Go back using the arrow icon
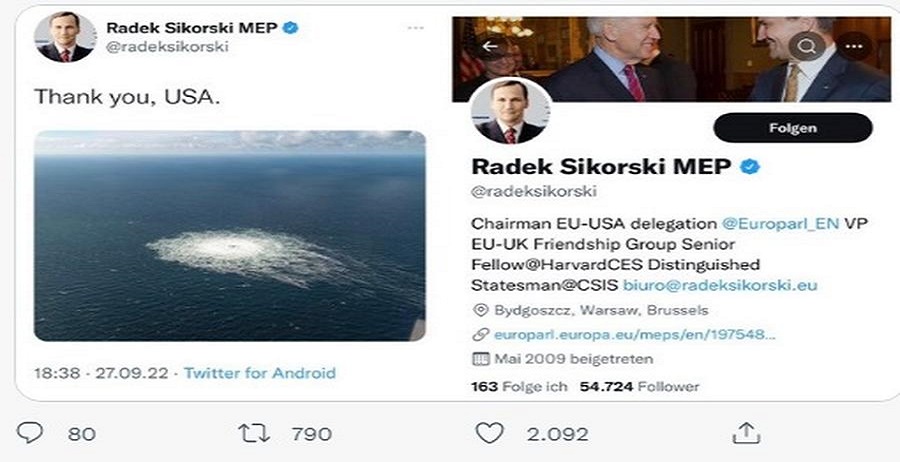The height and width of the screenshot is (462, 900). pos(490,45)
